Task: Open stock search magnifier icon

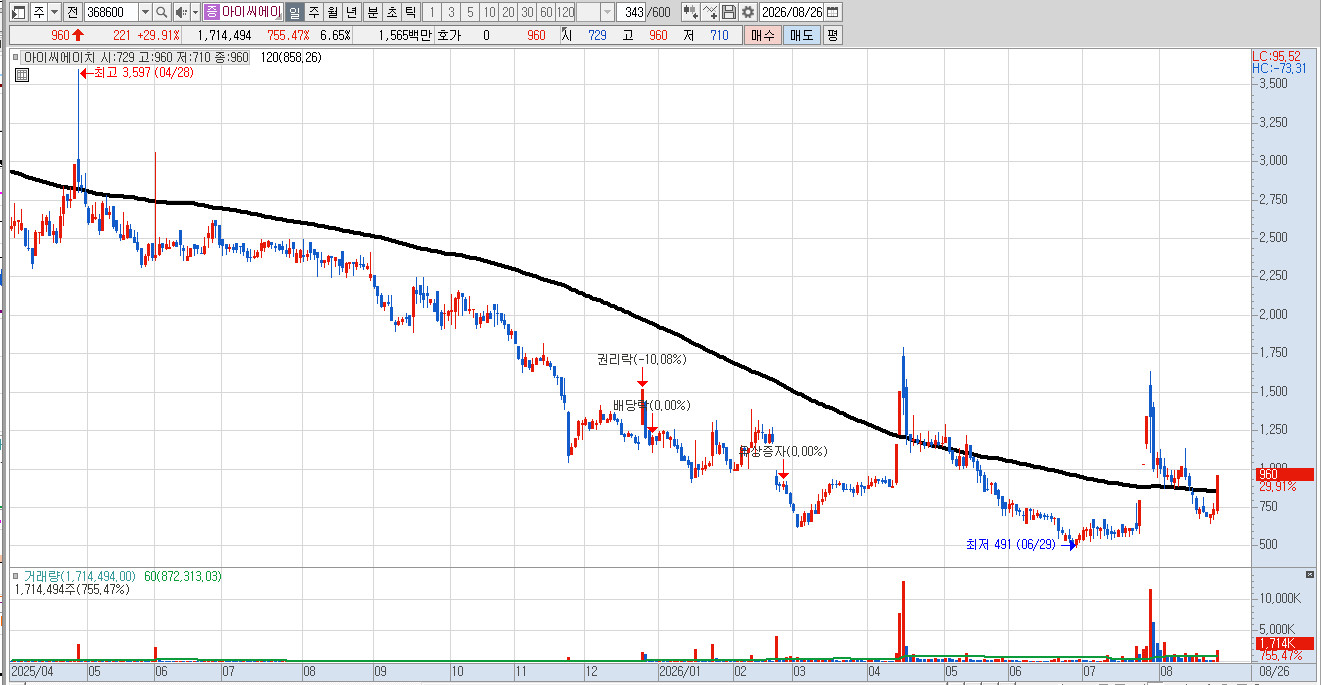Action: (162, 12)
